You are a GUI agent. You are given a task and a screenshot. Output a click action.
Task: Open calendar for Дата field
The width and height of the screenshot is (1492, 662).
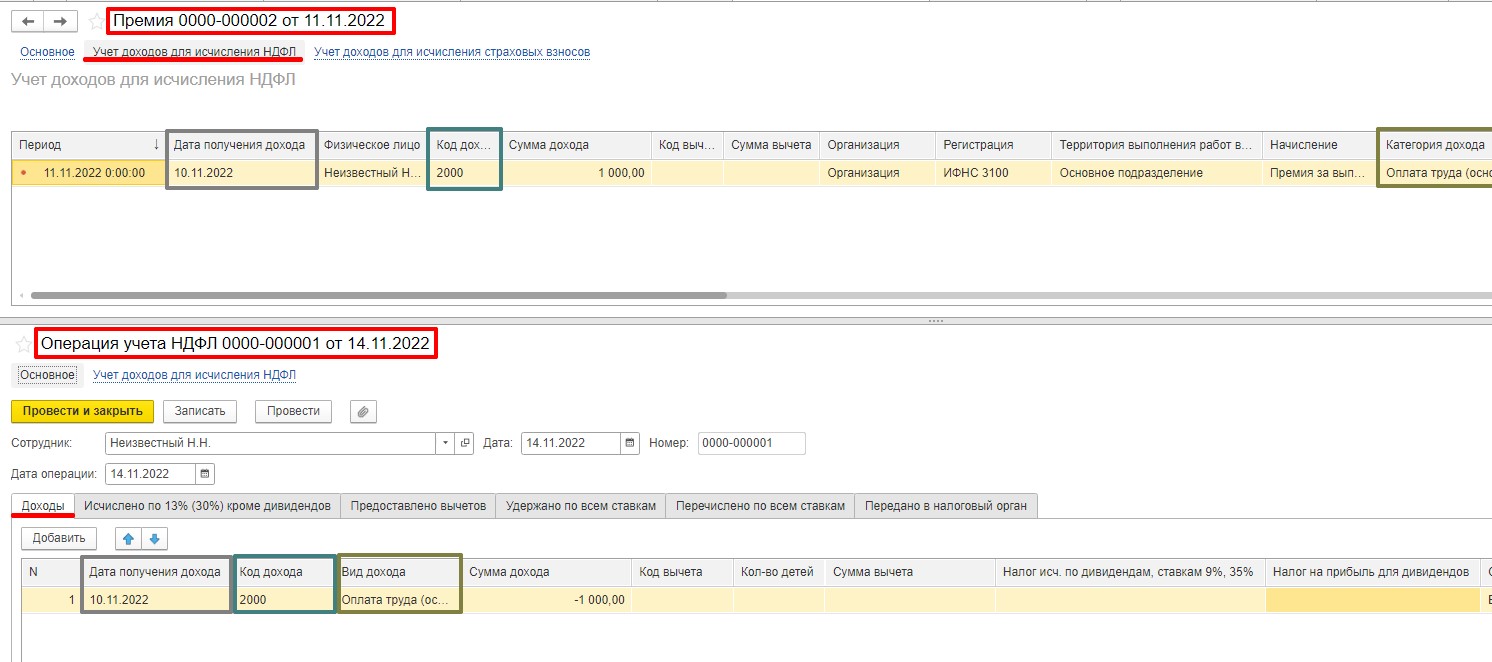[x=630, y=443]
